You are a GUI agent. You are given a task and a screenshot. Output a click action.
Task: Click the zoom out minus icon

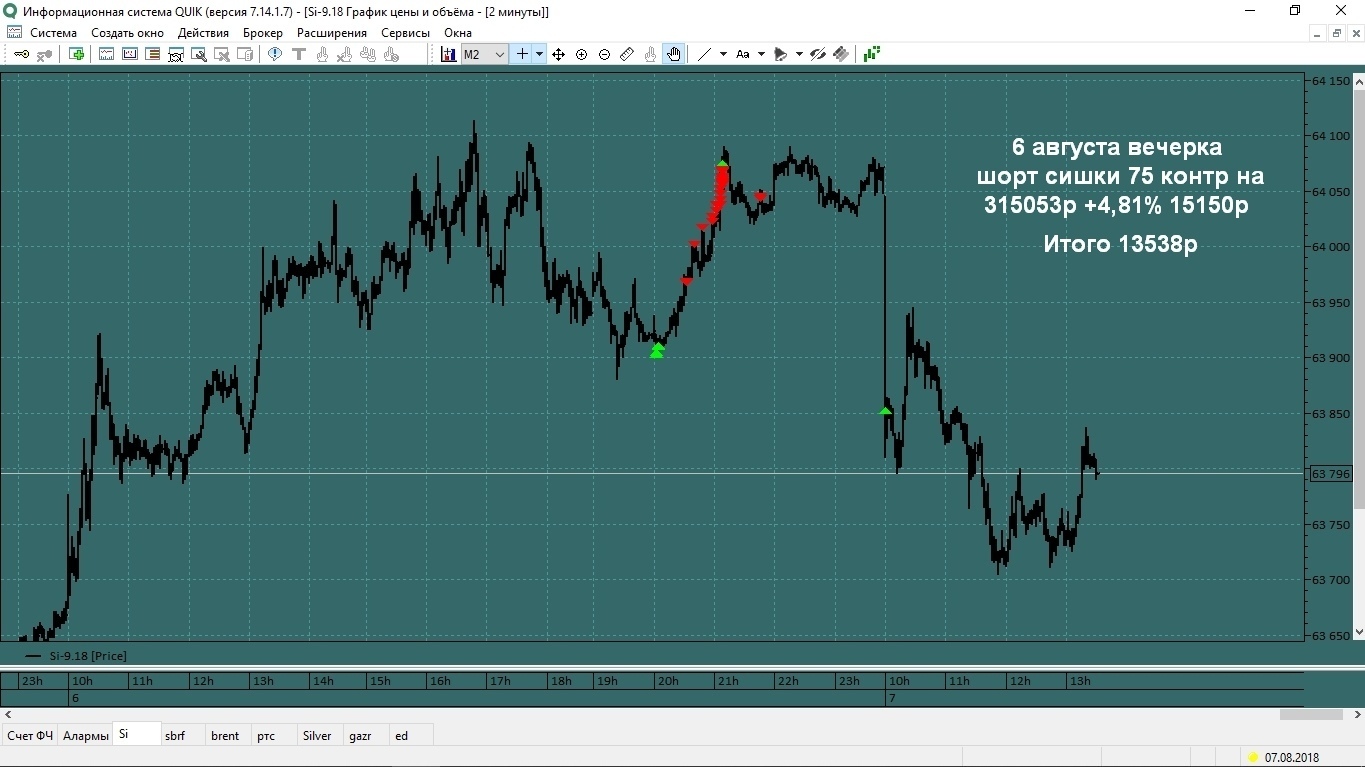click(604, 54)
